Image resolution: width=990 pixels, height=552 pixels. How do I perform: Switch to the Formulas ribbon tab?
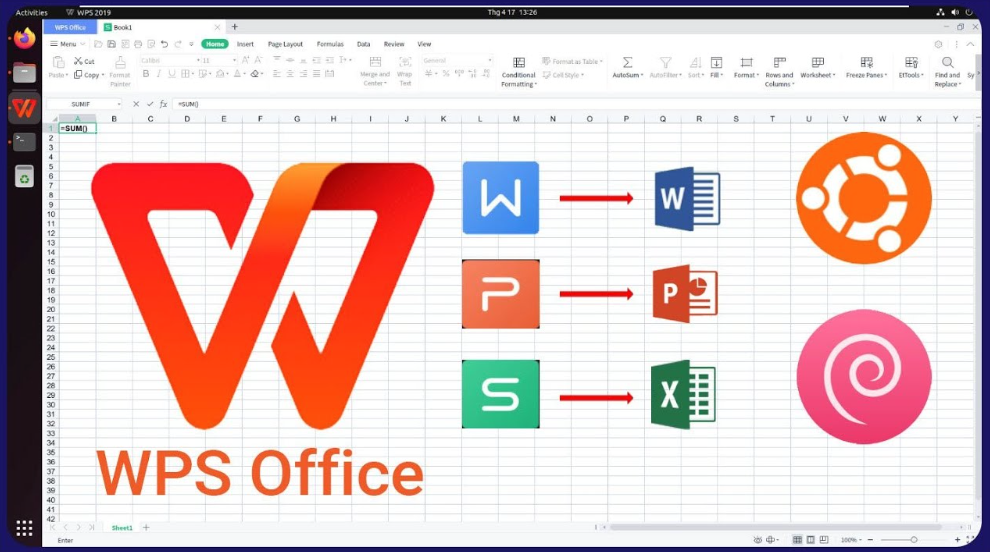[x=330, y=44]
